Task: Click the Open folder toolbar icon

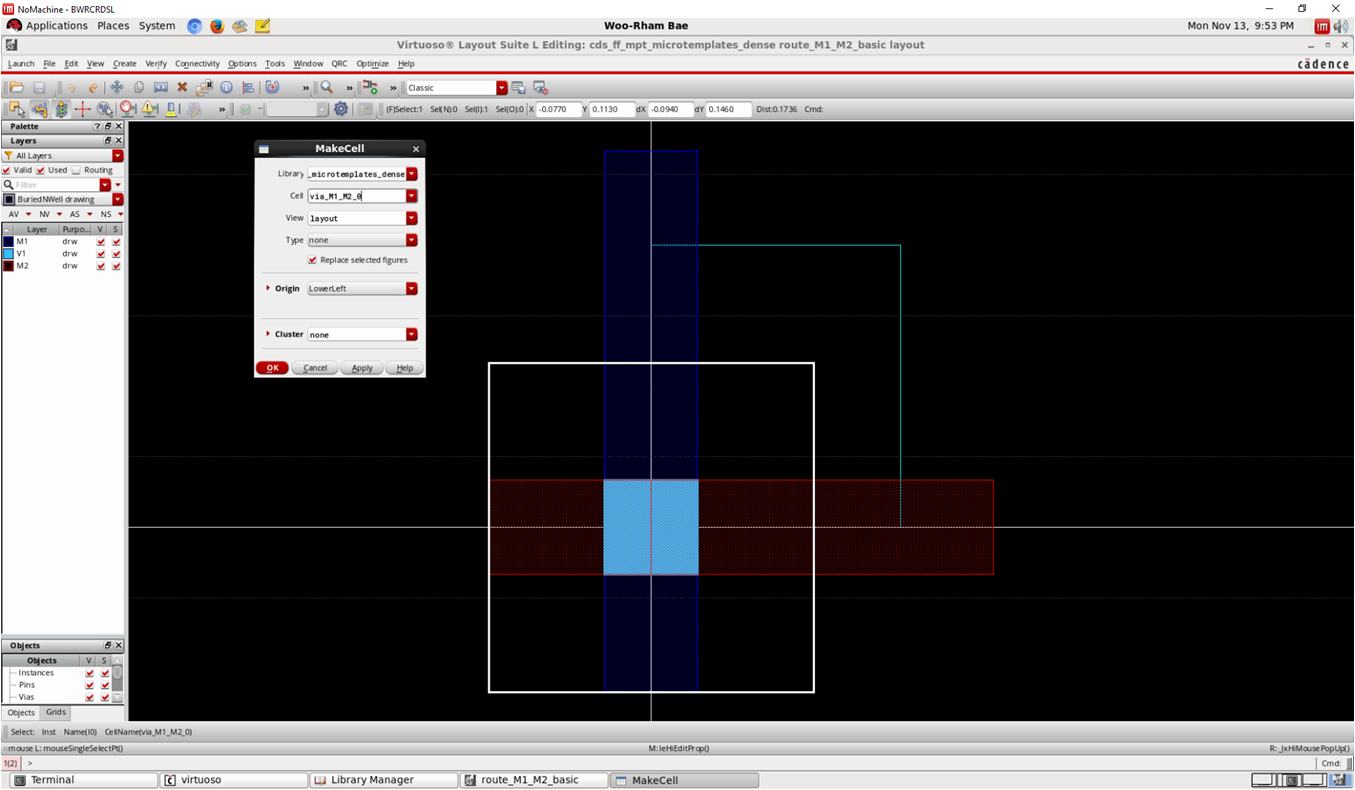Action: (16, 88)
